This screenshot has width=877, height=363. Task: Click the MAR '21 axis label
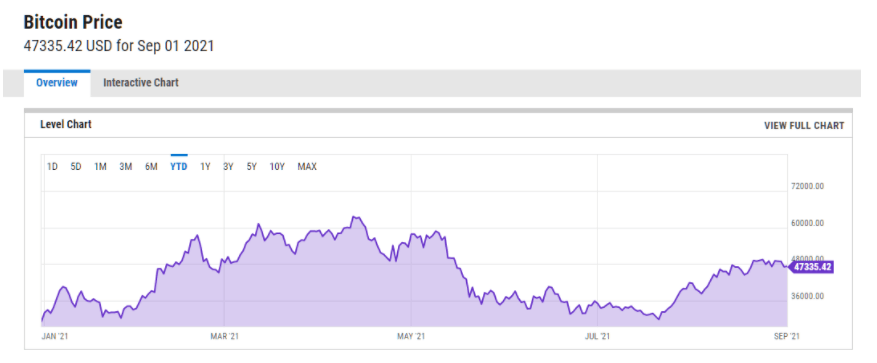coord(224,336)
